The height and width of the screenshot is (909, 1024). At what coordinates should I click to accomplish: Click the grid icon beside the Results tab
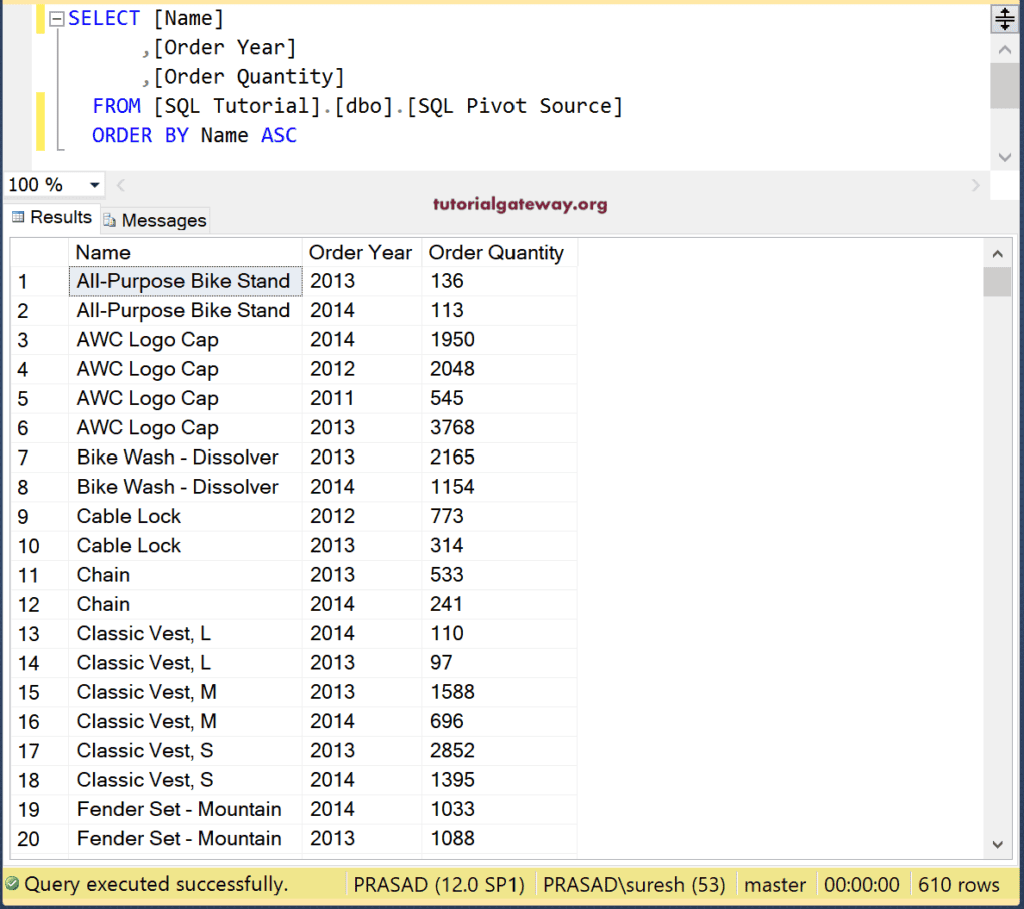[18, 217]
